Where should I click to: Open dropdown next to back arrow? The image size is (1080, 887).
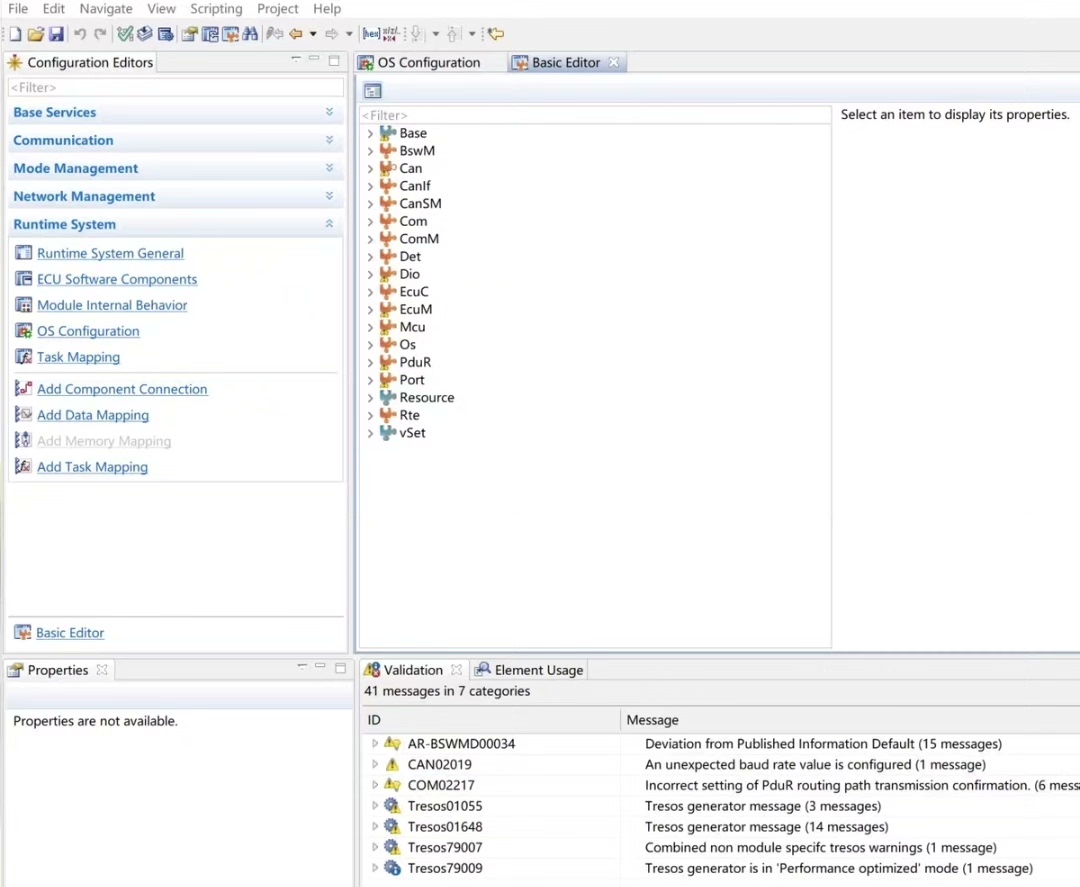[313, 34]
